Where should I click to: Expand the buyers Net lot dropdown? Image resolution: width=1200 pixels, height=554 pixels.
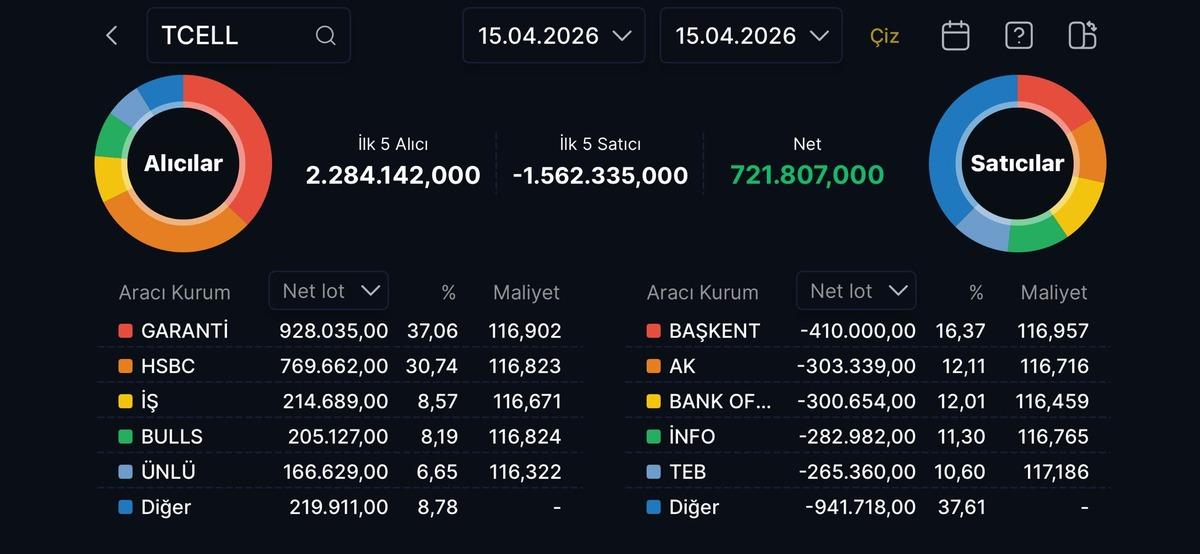point(329,291)
